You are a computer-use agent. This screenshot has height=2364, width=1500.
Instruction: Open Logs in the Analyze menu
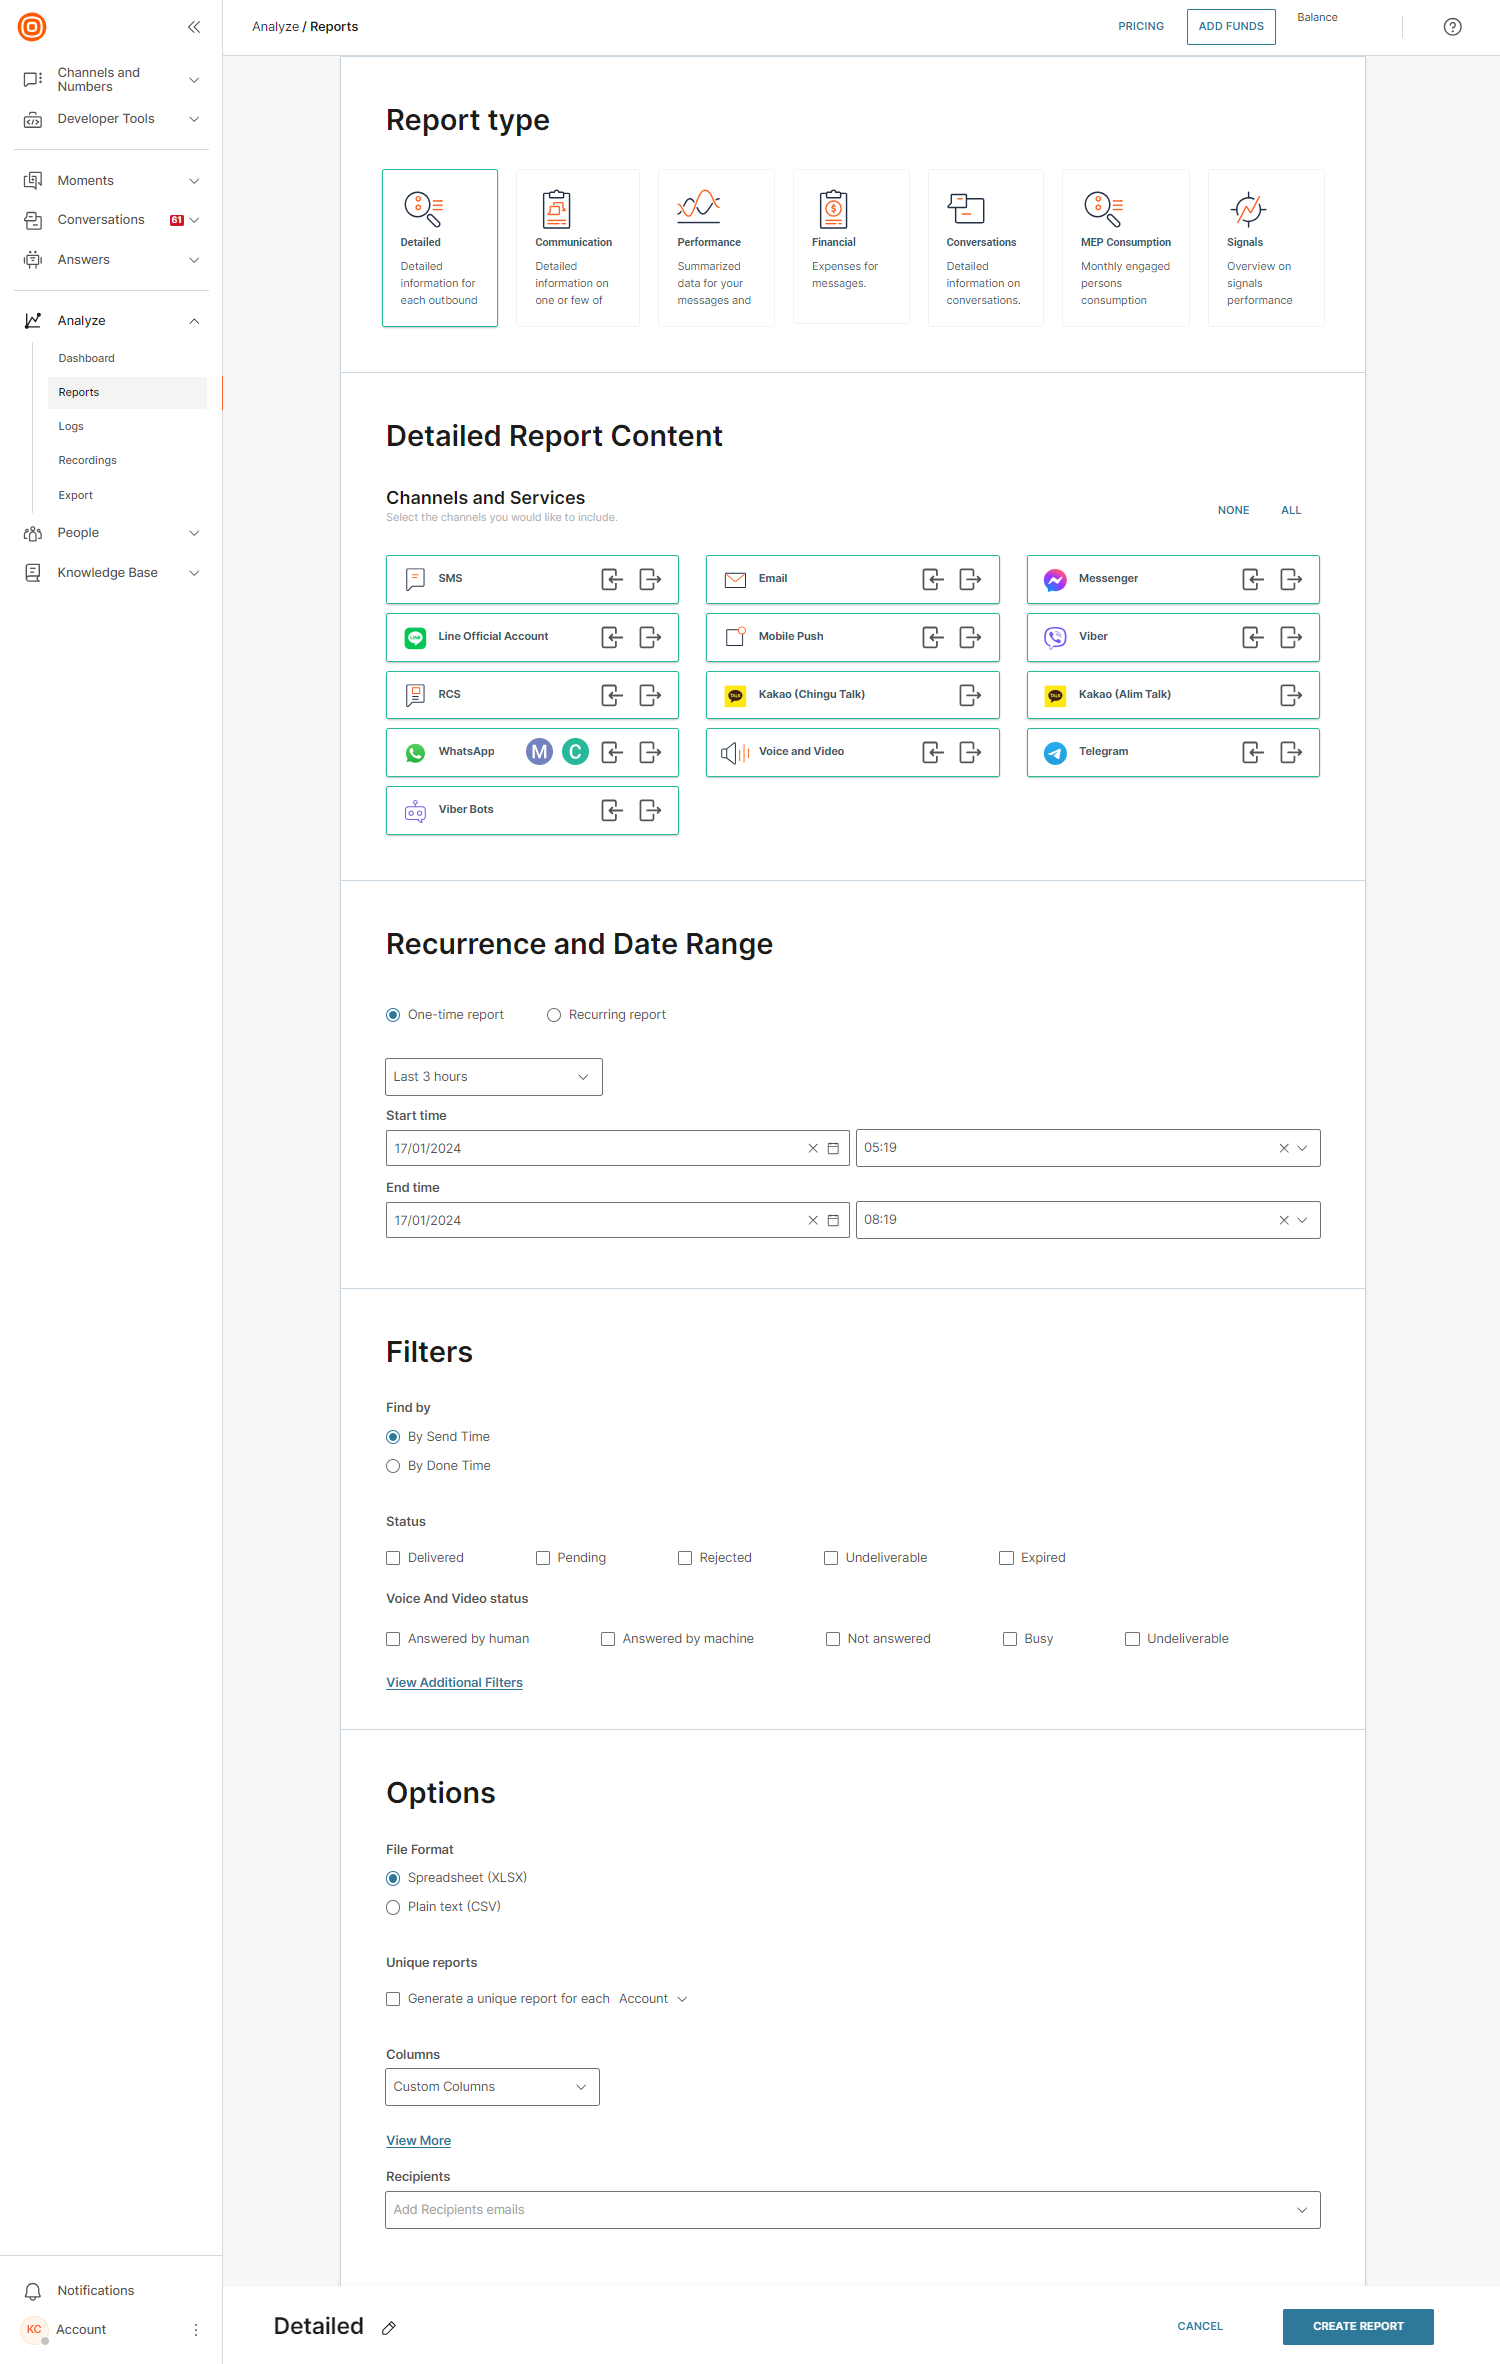71,427
